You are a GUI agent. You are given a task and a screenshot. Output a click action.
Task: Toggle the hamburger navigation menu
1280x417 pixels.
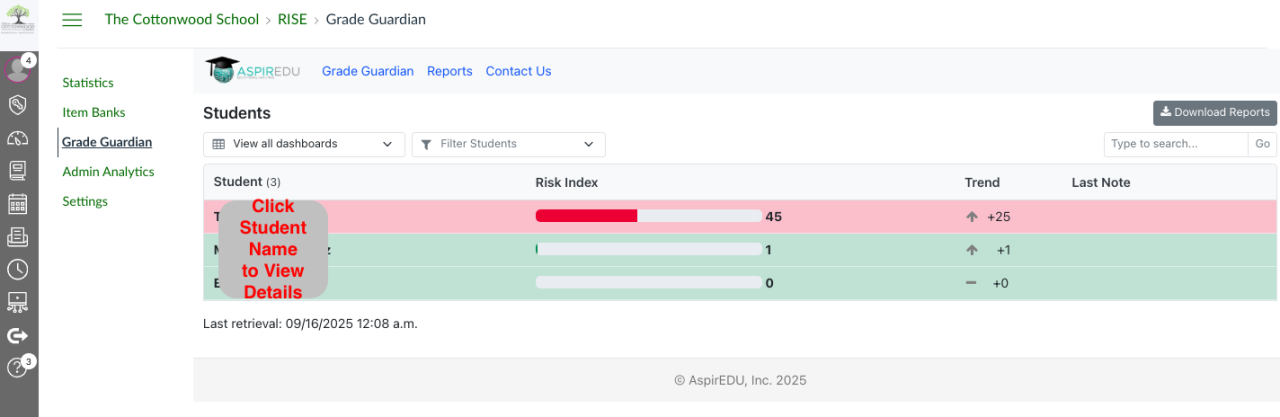[x=72, y=20]
